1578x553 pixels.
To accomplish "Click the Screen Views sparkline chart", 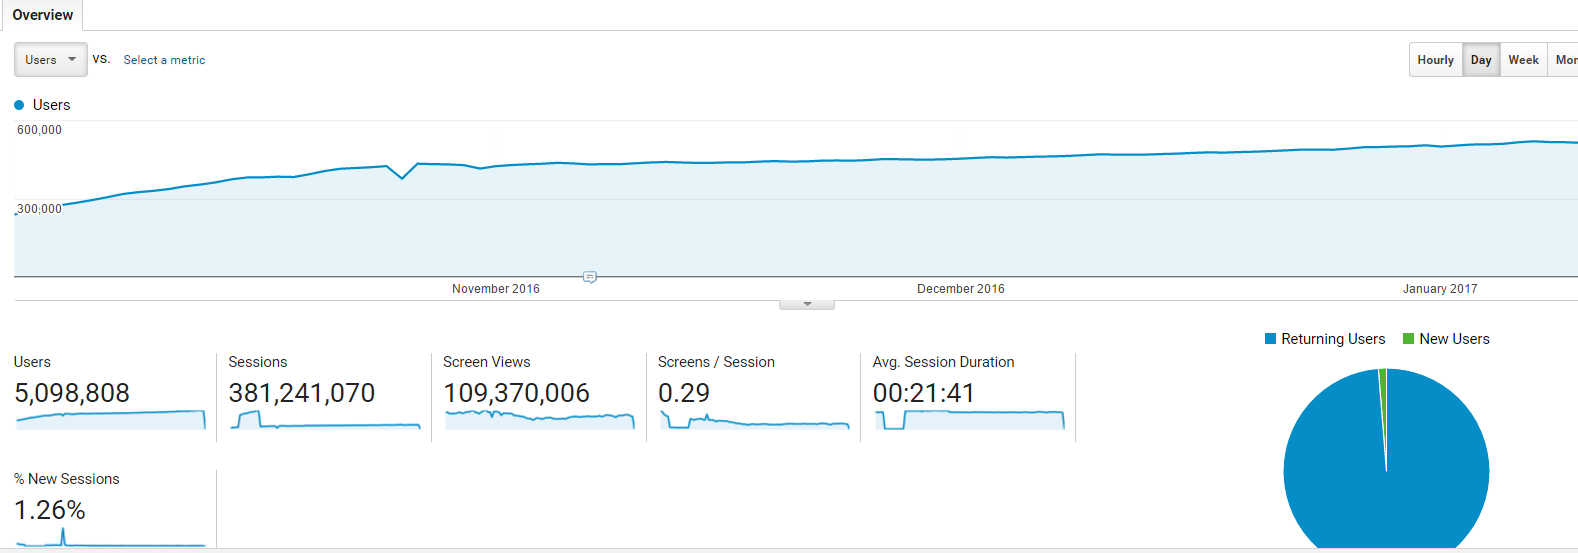I will pyautogui.click(x=540, y=420).
